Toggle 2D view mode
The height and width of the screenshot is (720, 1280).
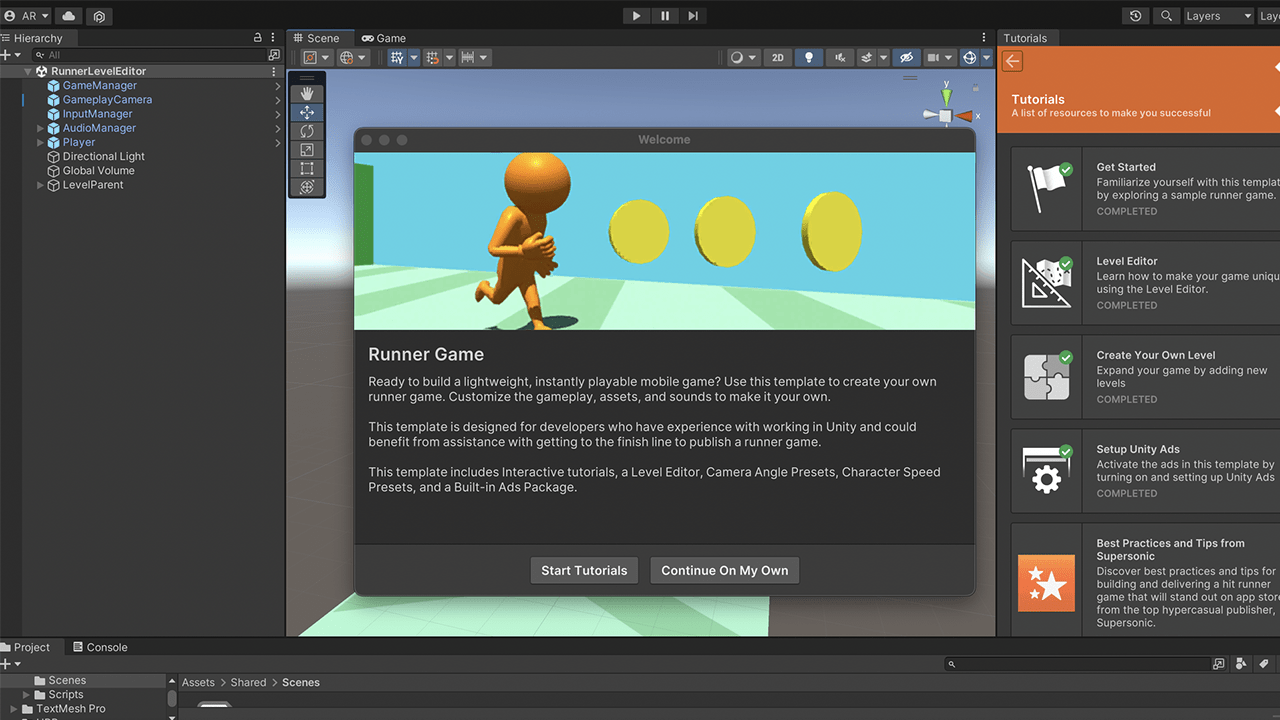click(778, 58)
